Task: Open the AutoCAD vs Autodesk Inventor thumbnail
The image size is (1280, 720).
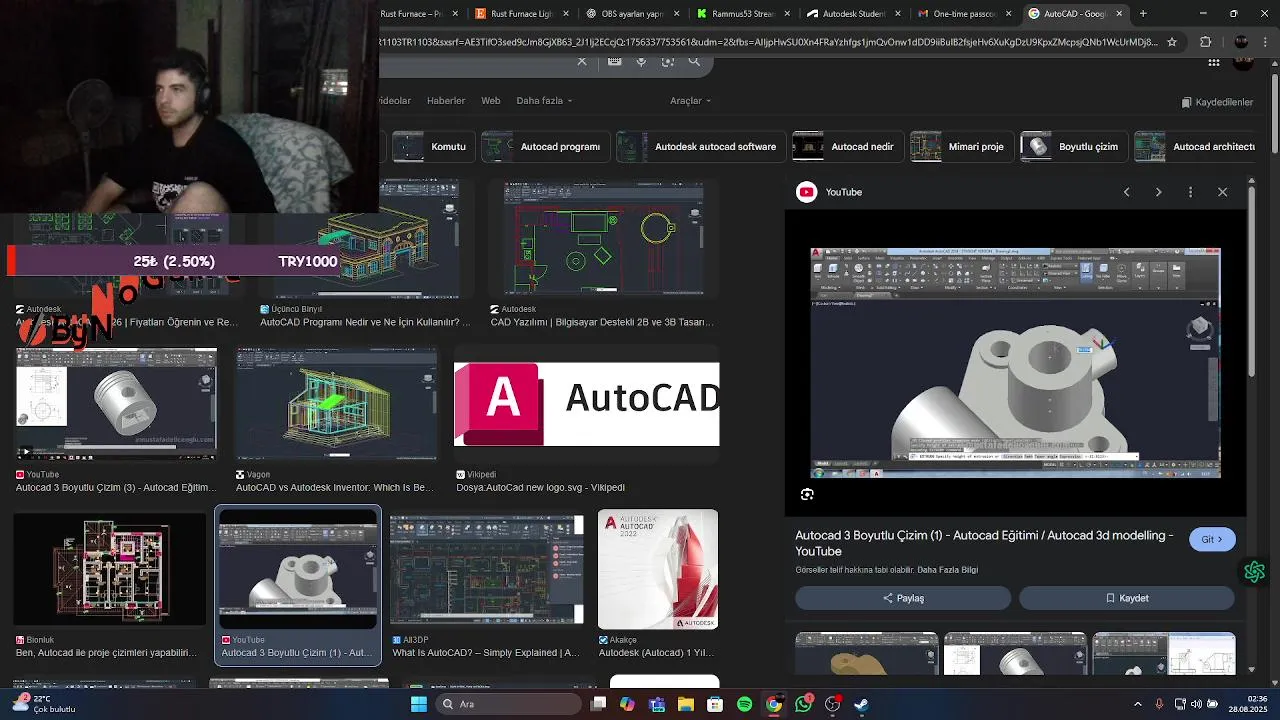Action: click(336, 404)
